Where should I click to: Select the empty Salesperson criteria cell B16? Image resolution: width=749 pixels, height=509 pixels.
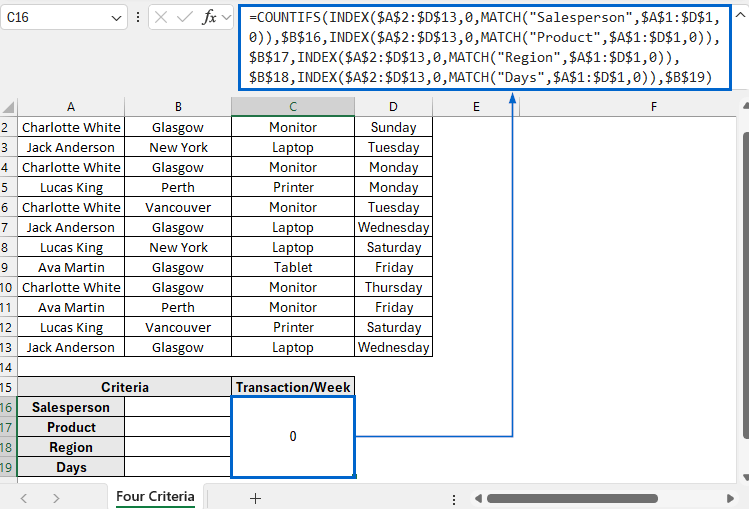tap(177, 407)
